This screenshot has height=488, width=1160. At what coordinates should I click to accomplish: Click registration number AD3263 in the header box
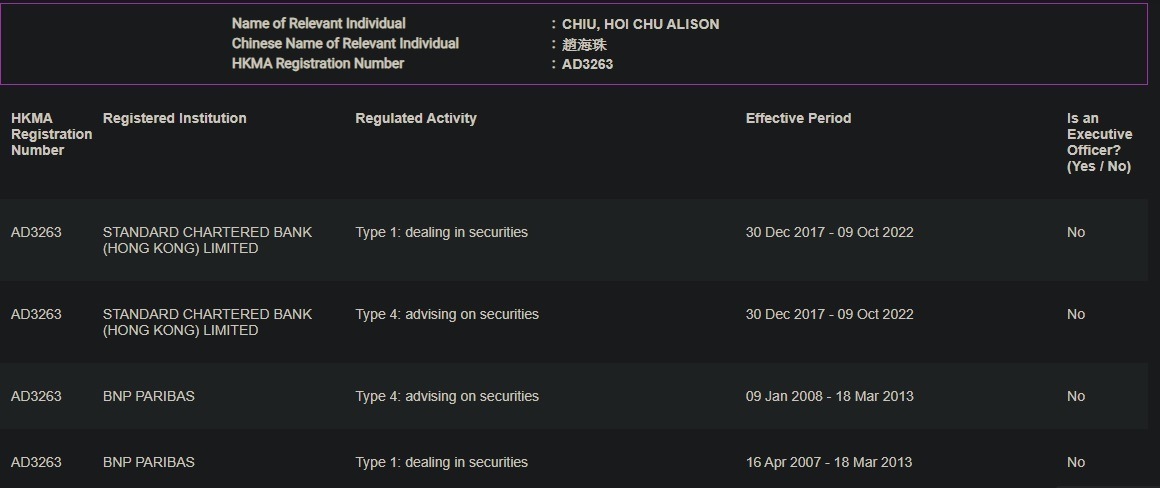[x=587, y=64]
